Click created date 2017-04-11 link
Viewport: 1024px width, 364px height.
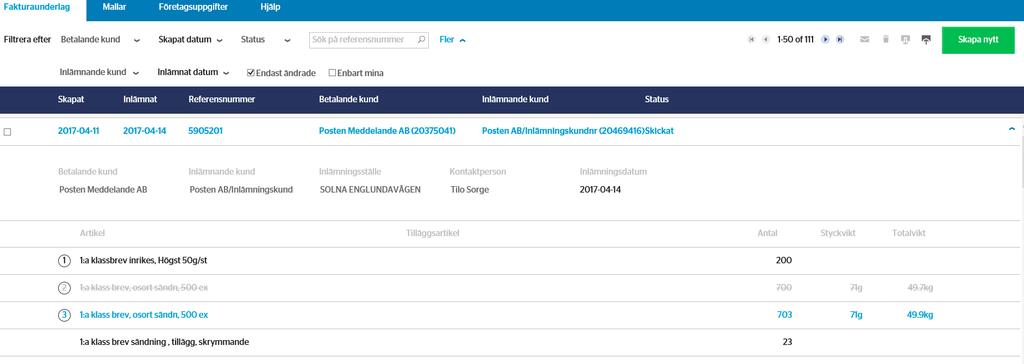pyautogui.click(x=78, y=131)
